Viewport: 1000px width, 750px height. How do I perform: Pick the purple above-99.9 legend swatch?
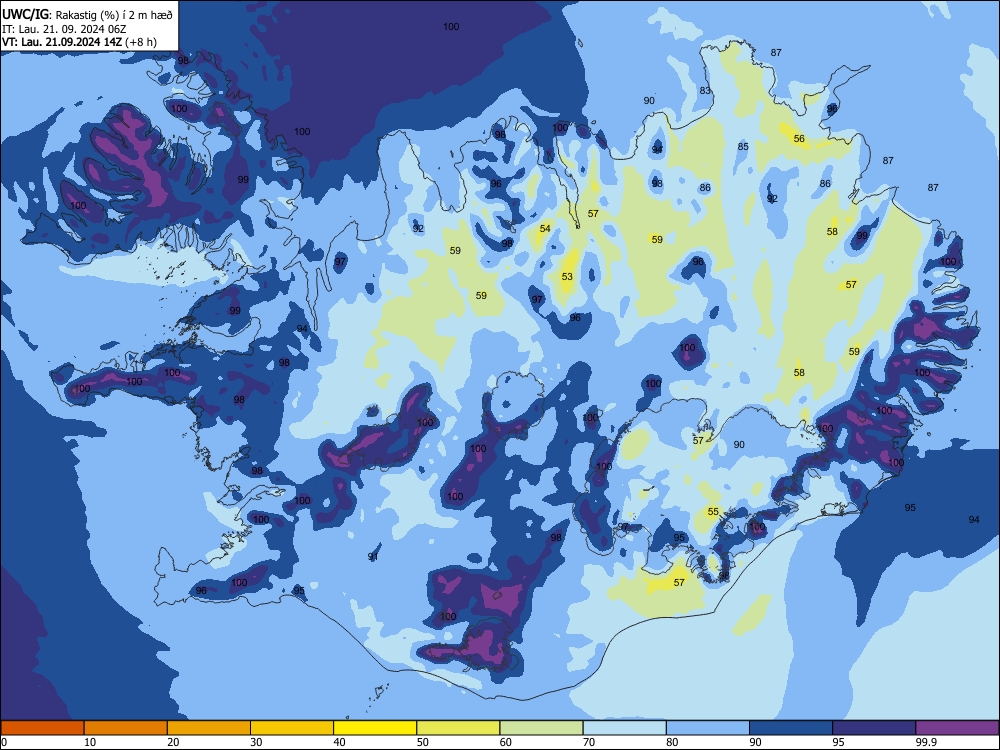pyautogui.click(x=957, y=728)
